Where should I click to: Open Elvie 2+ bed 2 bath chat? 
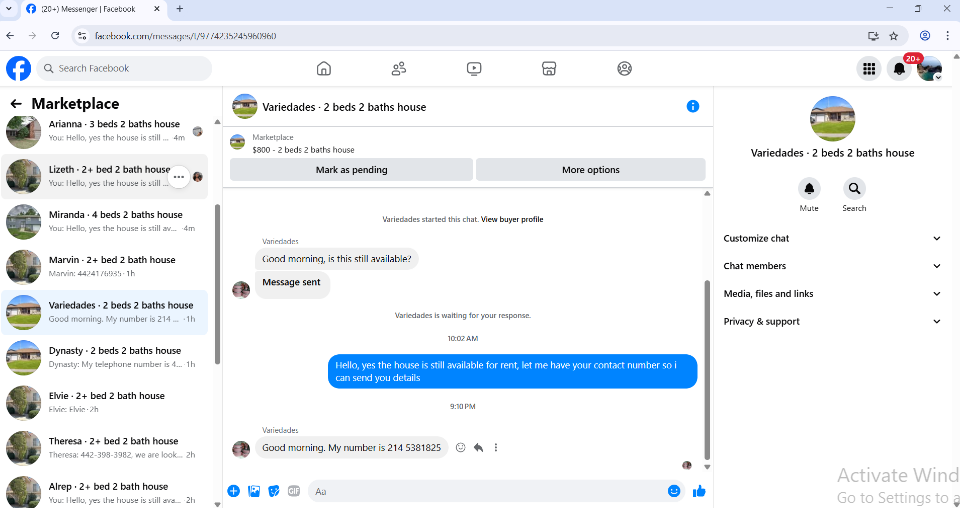(105, 403)
